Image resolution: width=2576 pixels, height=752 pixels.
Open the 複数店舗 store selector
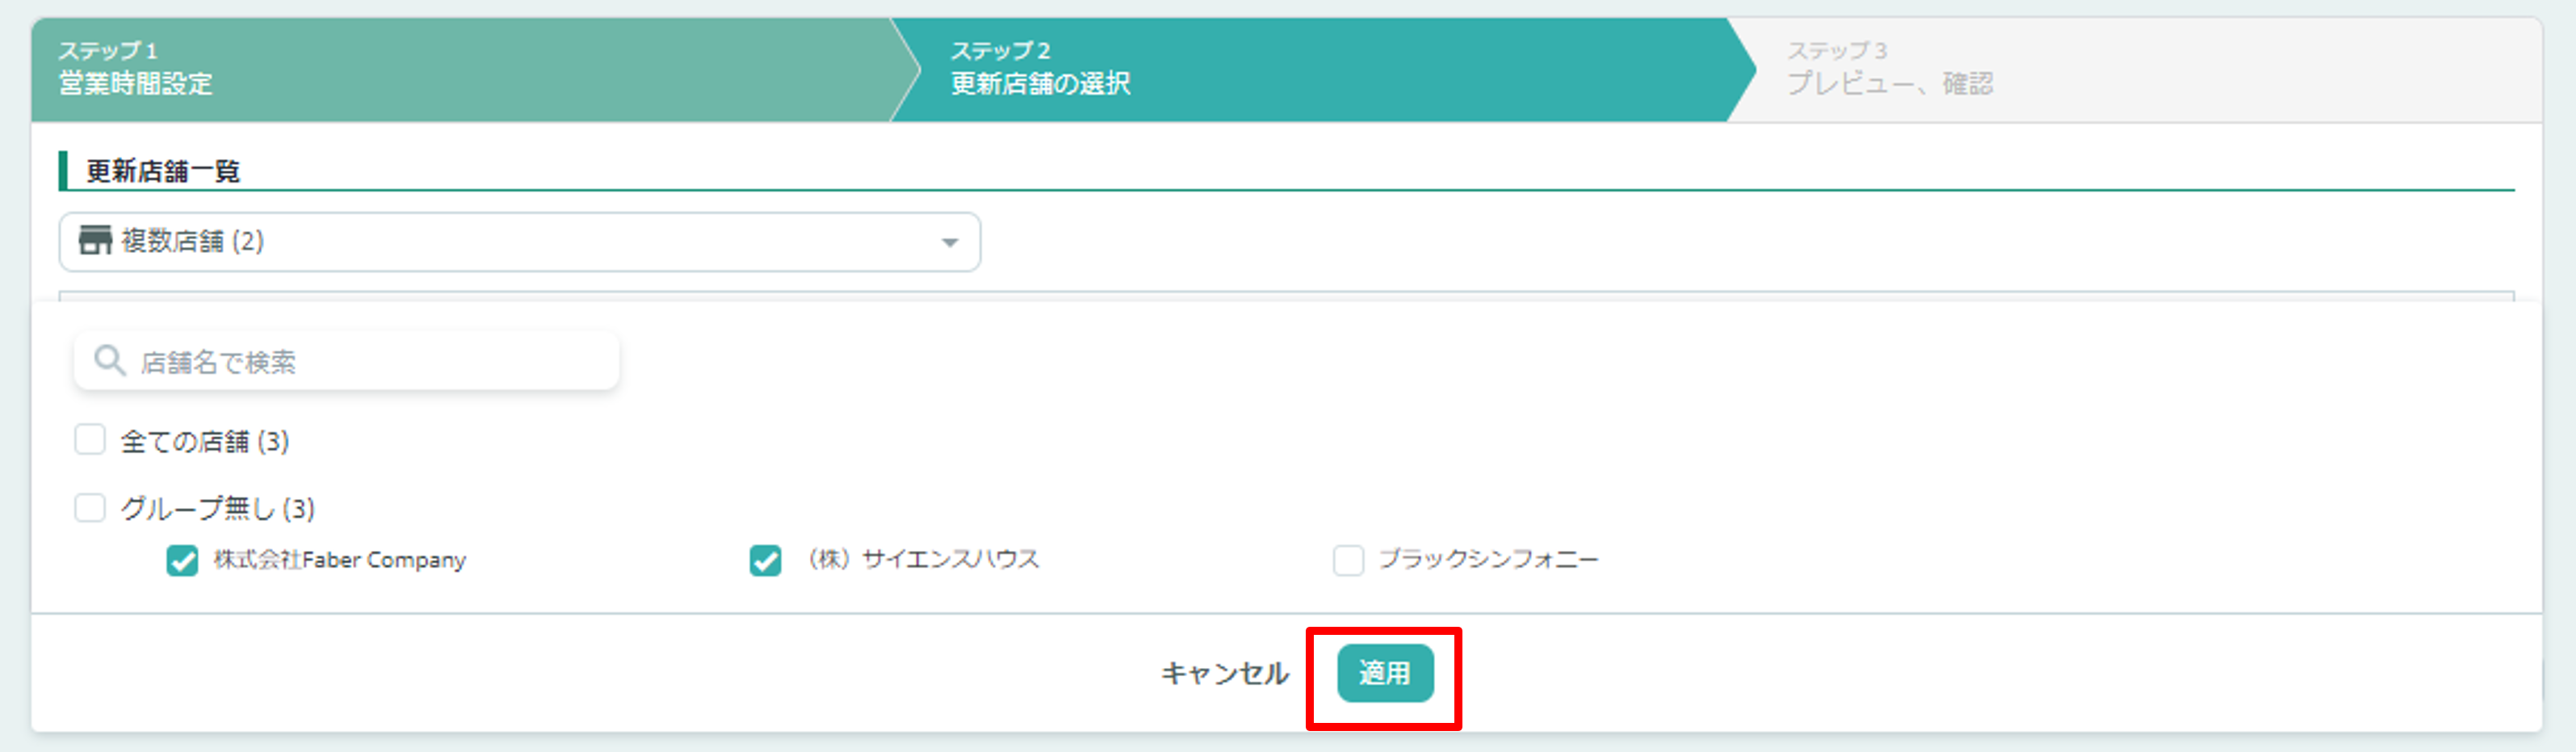tap(519, 241)
